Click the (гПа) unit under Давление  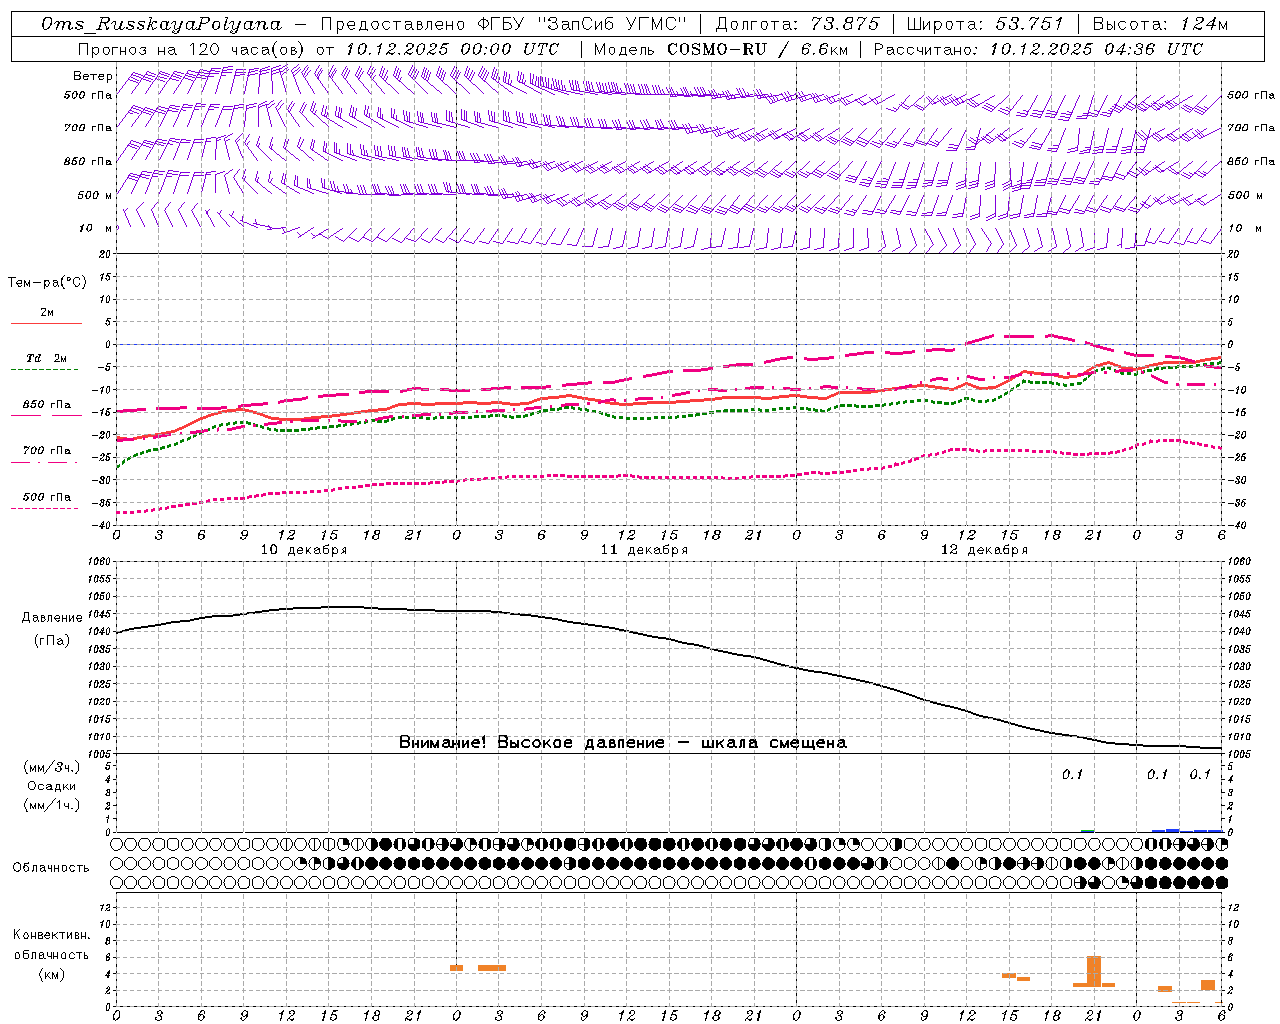coord(52,640)
